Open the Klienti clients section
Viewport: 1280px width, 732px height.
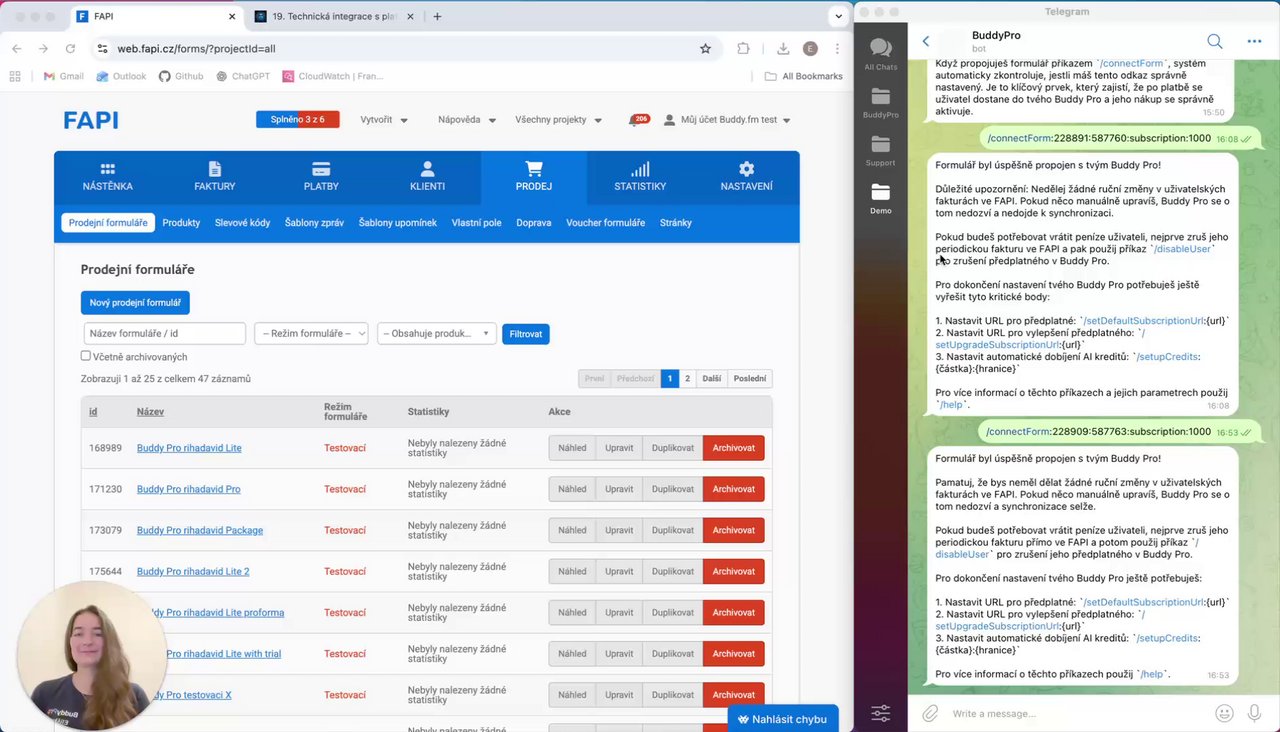click(427, 176)
